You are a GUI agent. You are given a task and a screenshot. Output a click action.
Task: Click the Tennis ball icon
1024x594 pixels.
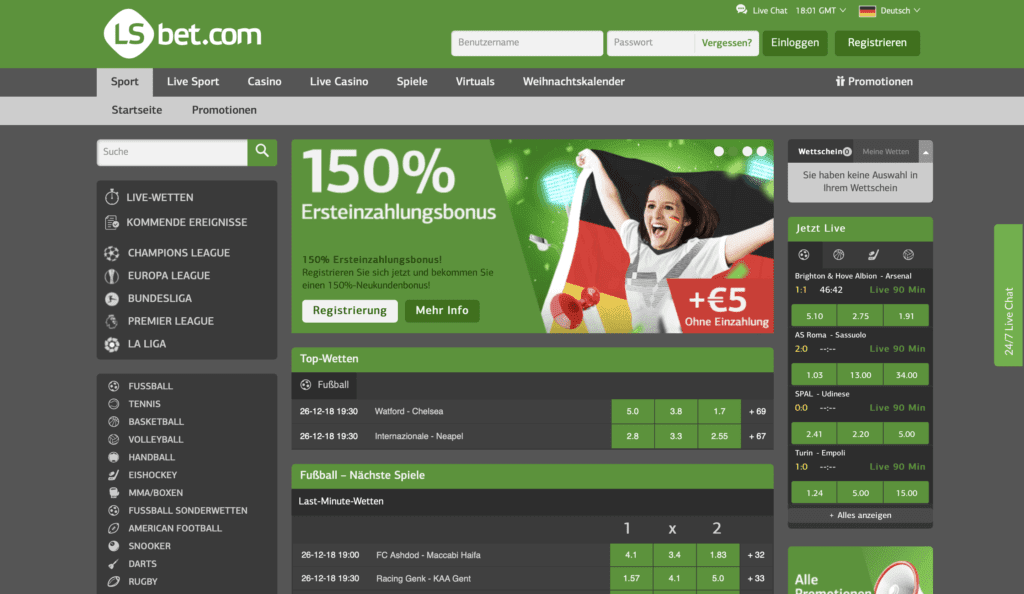pyautogui.click(x=114, y=403)
